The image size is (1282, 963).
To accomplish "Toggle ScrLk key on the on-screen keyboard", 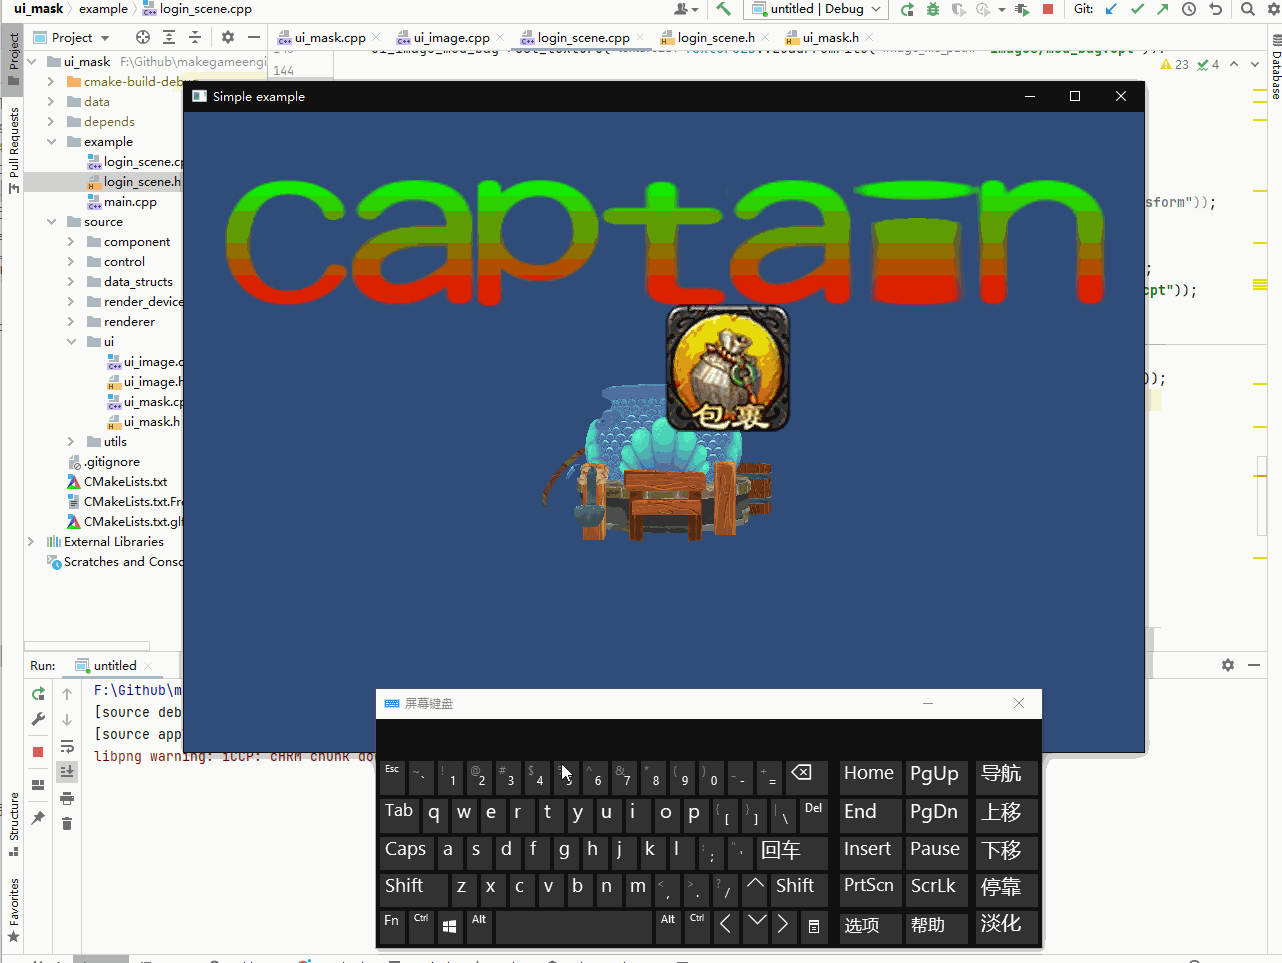I will click(933, 887).
